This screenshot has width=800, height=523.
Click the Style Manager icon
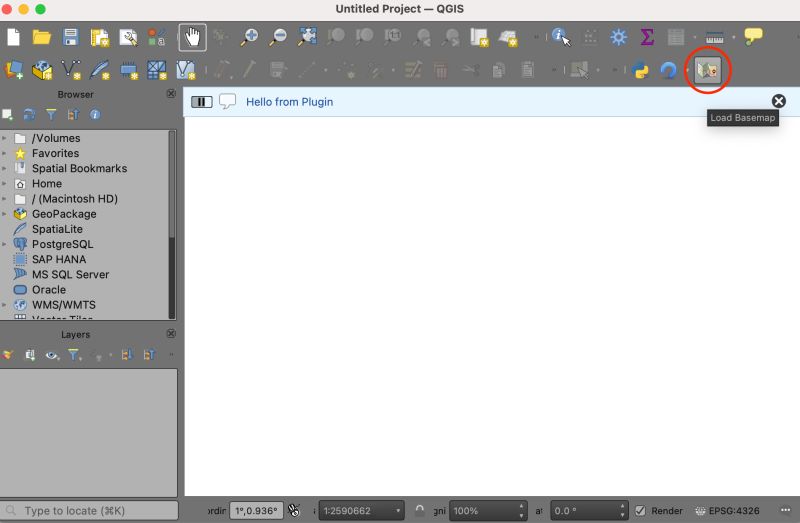coord(157,37)
